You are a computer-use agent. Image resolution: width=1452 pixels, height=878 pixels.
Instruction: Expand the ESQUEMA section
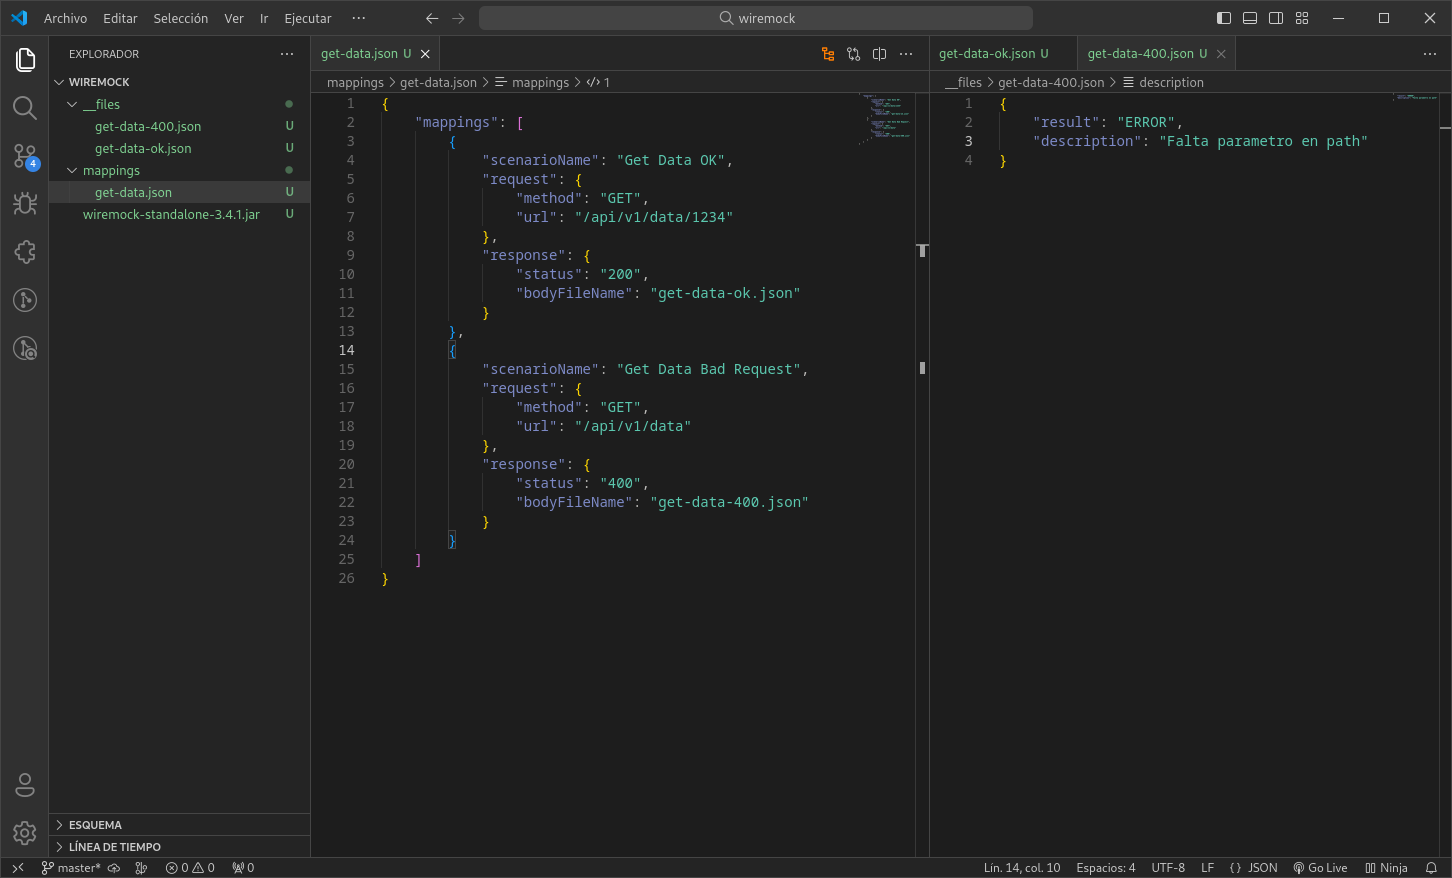click(95, 825)
